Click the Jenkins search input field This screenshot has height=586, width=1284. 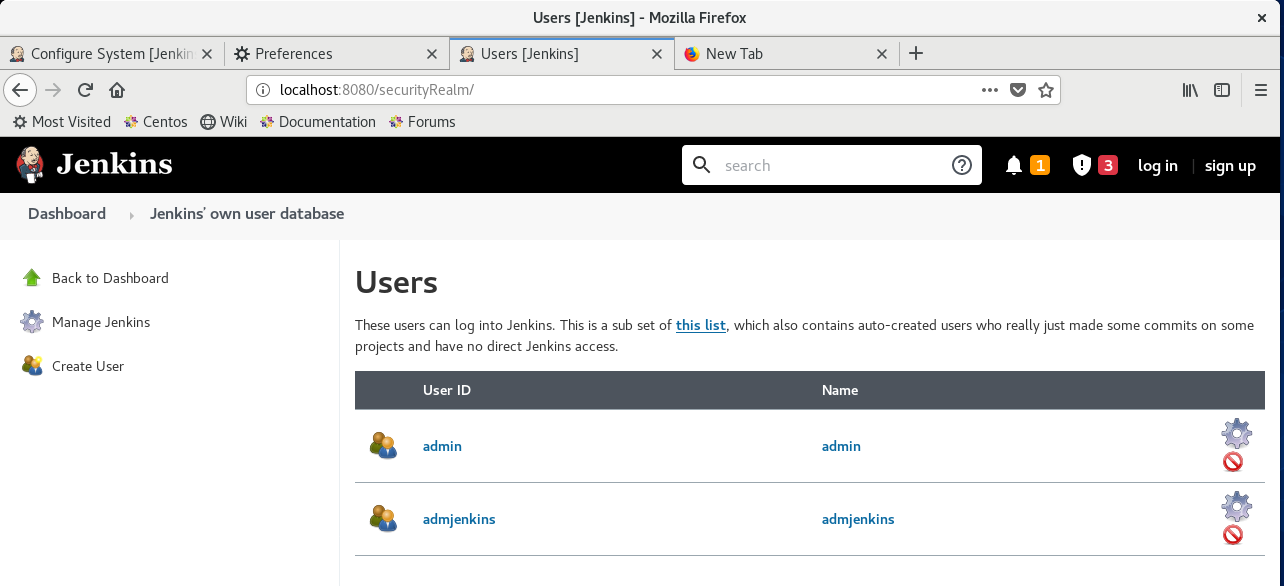point(830,165)
